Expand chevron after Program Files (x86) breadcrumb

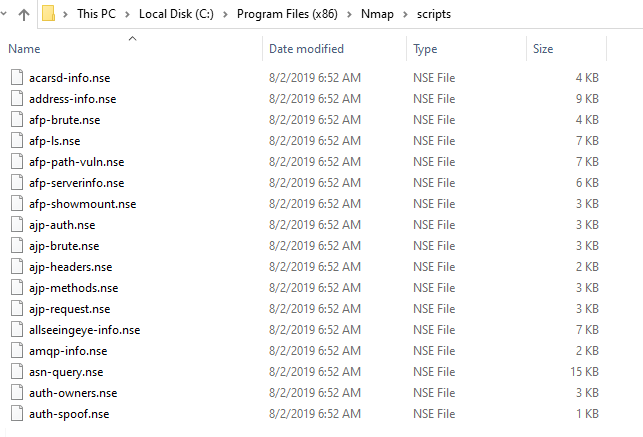pos(349,14)
